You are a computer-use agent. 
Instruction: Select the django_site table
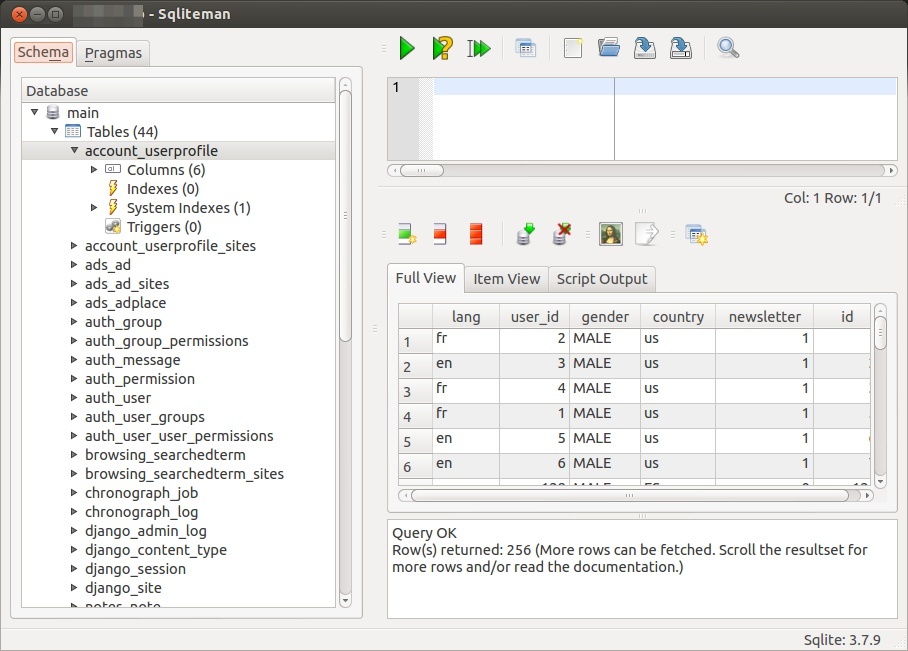(123, 588)
